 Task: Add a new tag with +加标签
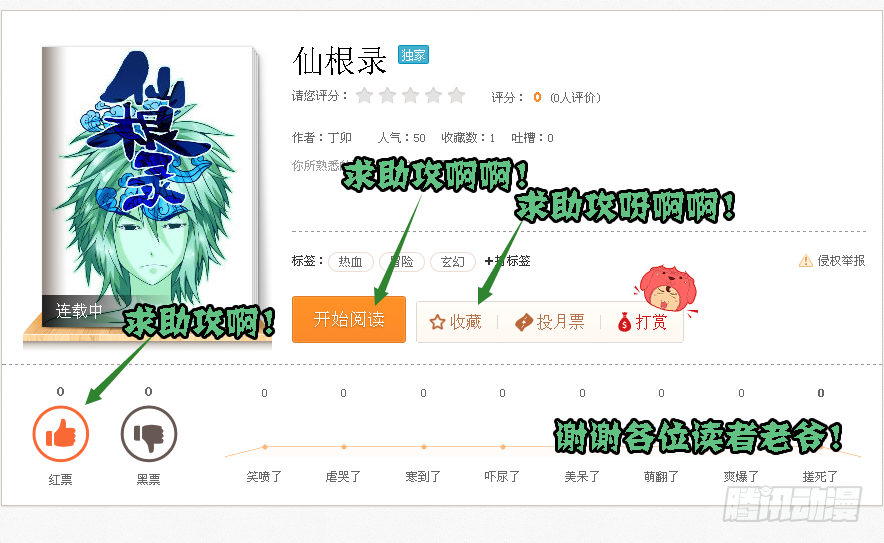507,261
